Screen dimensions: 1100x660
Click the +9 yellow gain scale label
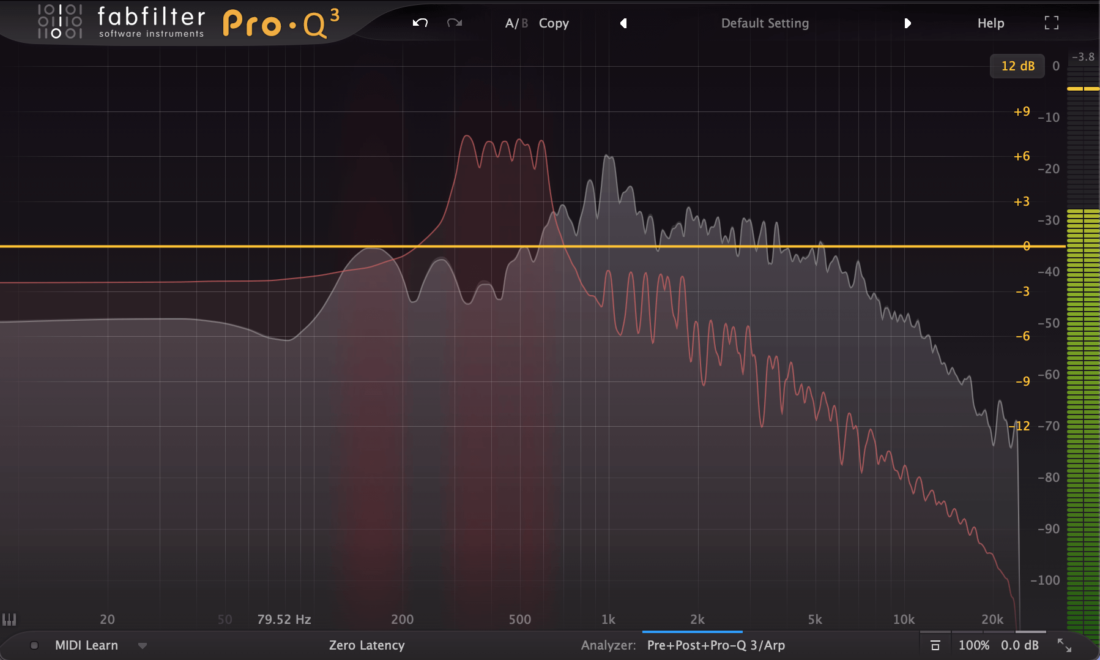[x=1021, y=112]
